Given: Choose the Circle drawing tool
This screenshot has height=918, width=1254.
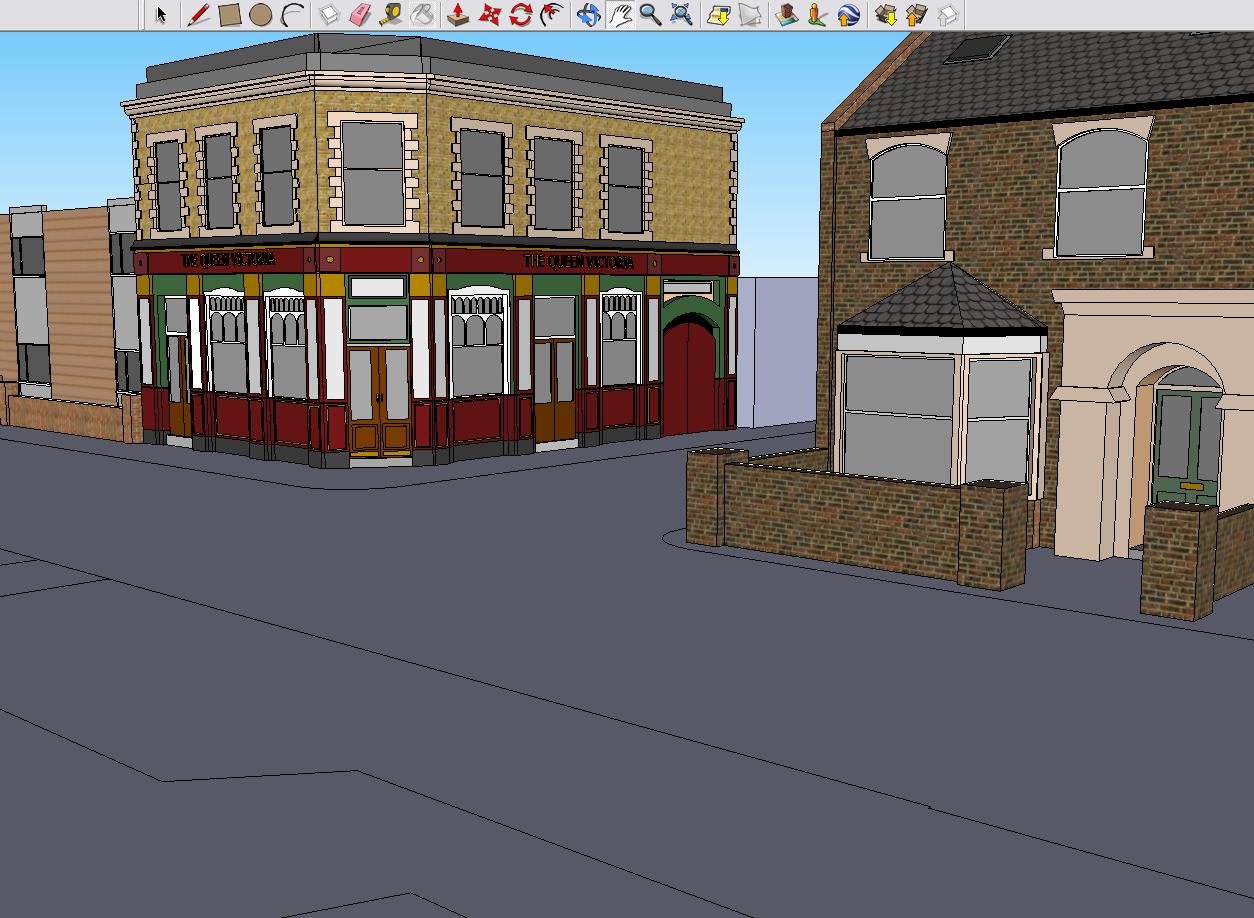Looking at the screenshot, I should pyautogui.click(x=260, y=15).
